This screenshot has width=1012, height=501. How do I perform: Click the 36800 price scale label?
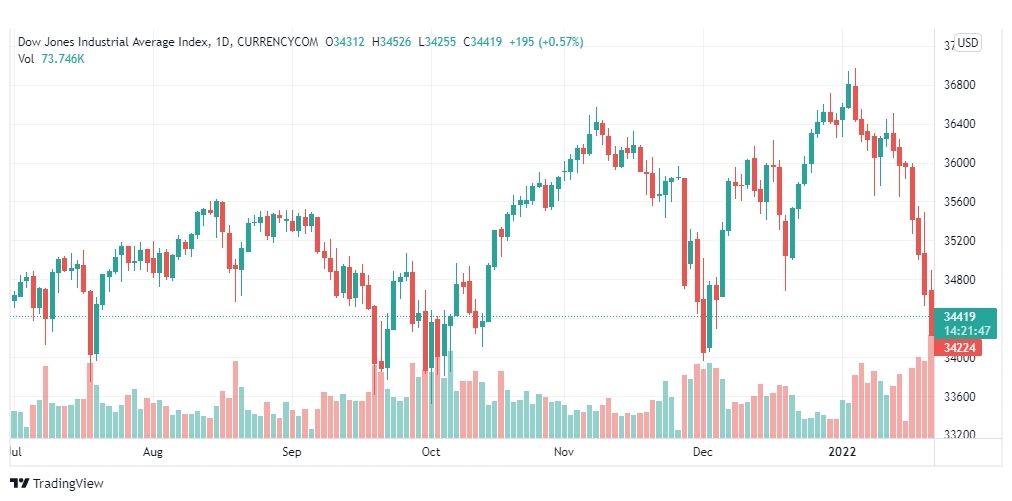coord(959,85)
